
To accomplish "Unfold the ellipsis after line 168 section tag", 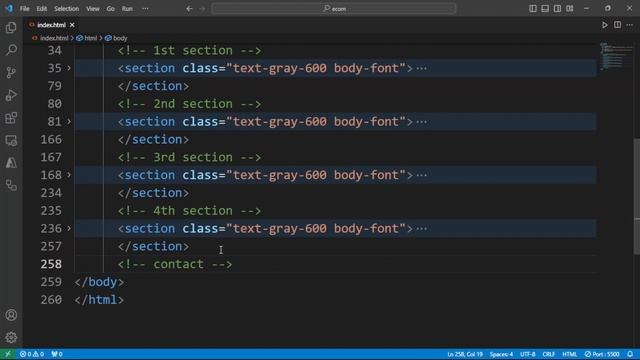I will point(422,175).
